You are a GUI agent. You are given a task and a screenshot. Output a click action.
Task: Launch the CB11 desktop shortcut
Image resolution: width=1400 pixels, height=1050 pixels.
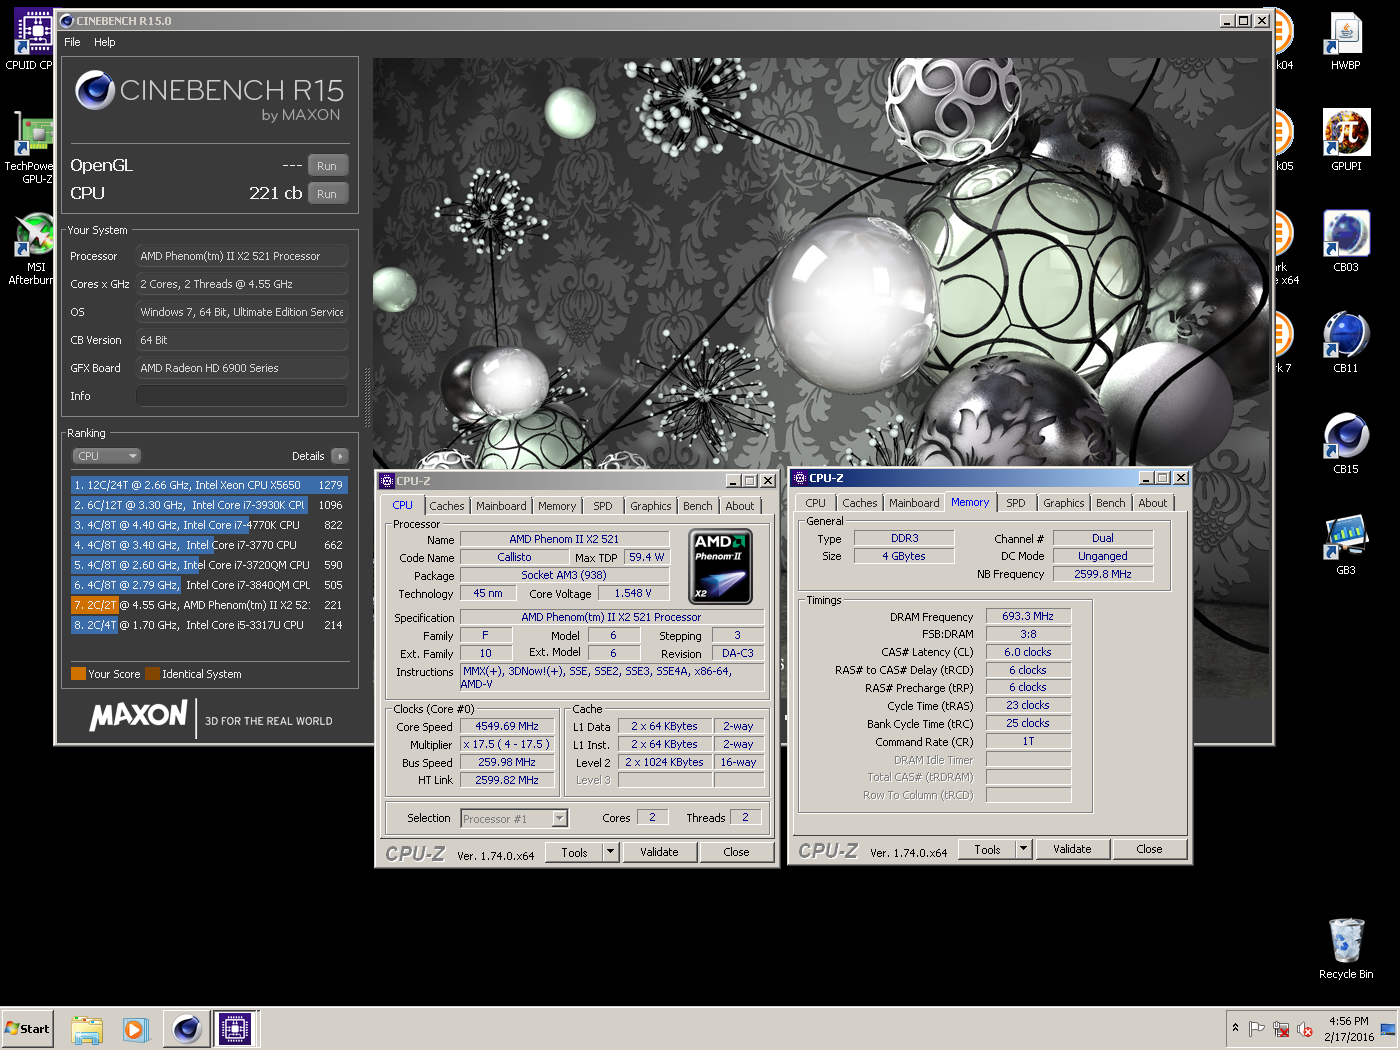tap(1345, 342)
